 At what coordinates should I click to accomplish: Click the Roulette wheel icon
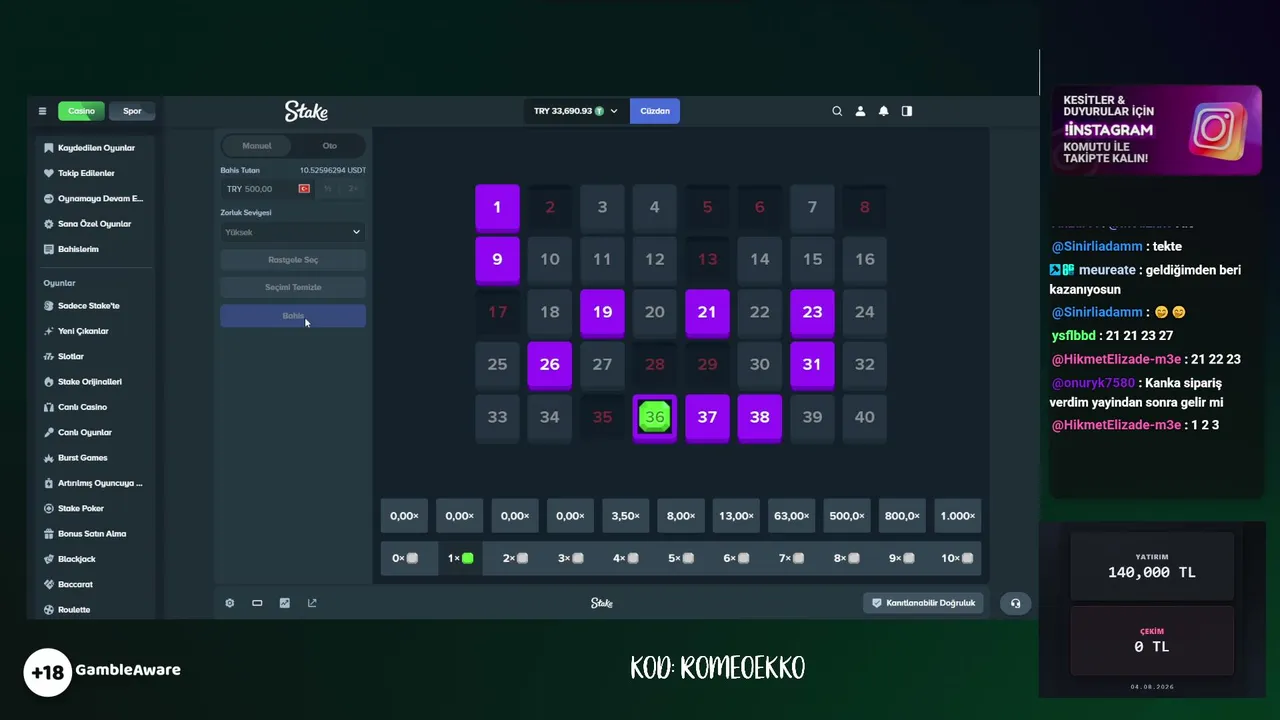point(48,610)
